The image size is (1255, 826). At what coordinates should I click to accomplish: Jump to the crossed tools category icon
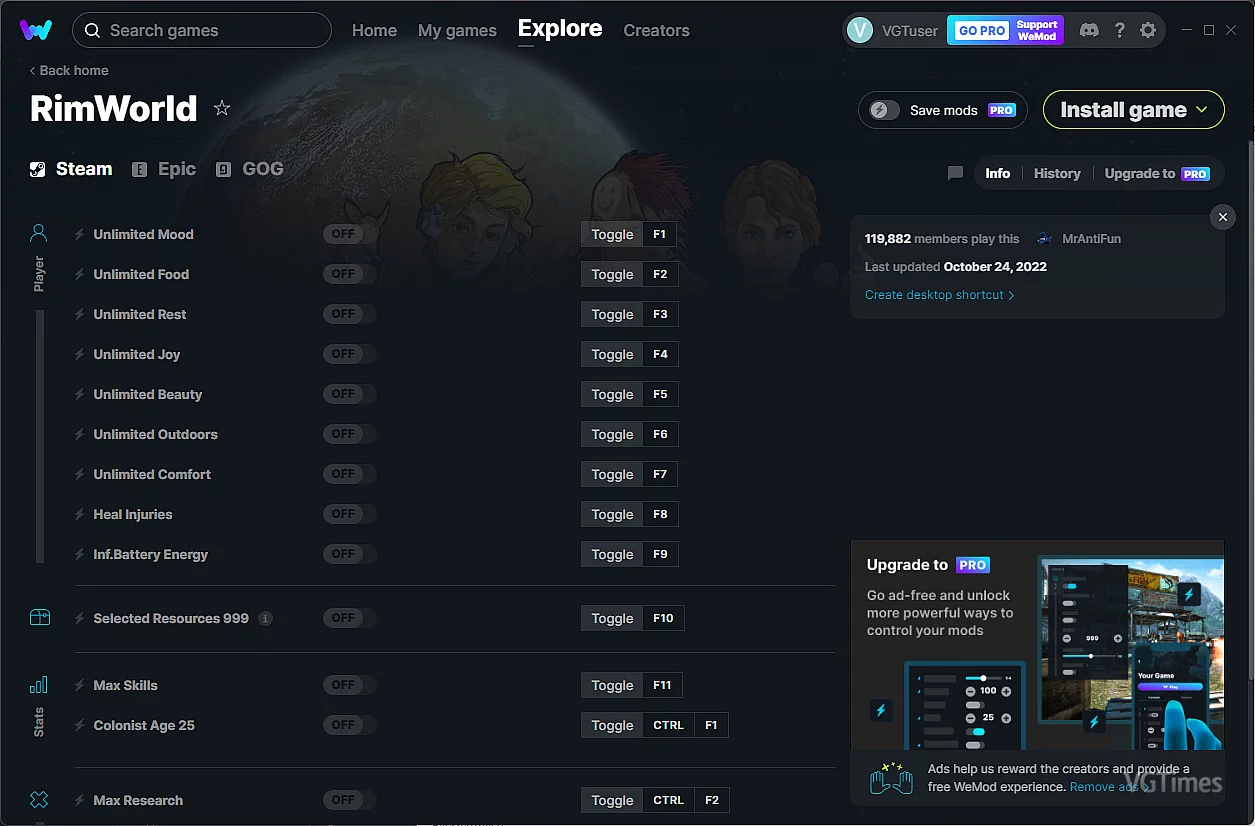tap(39, 800)
